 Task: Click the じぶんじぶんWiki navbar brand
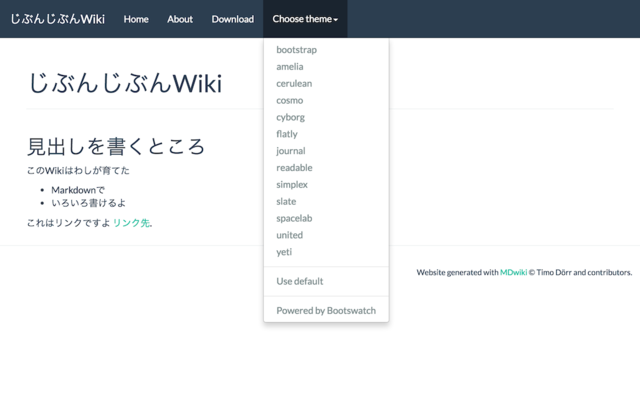pos(57,19)
